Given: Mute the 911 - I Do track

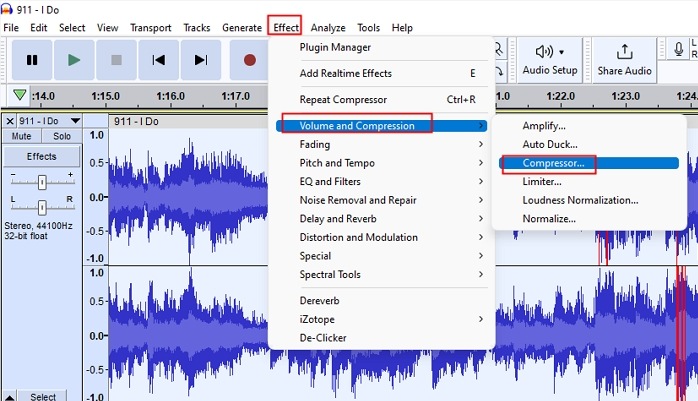Looking at the screenshot, I should tap(21, 136).
